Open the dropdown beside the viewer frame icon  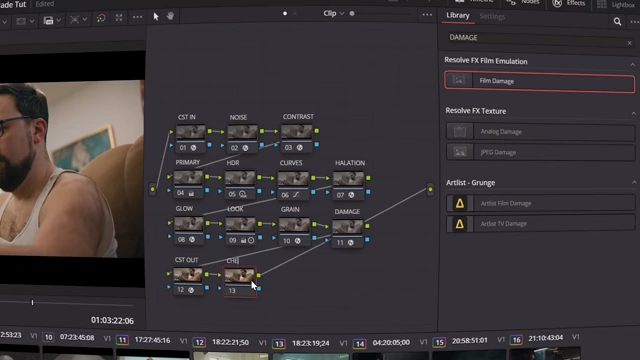click(x=32, y=21)
